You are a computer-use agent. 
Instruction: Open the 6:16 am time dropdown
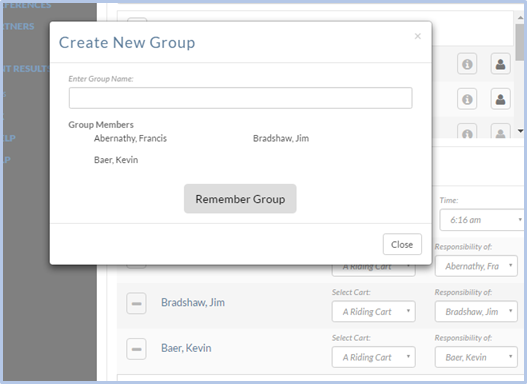pos(482,220)
